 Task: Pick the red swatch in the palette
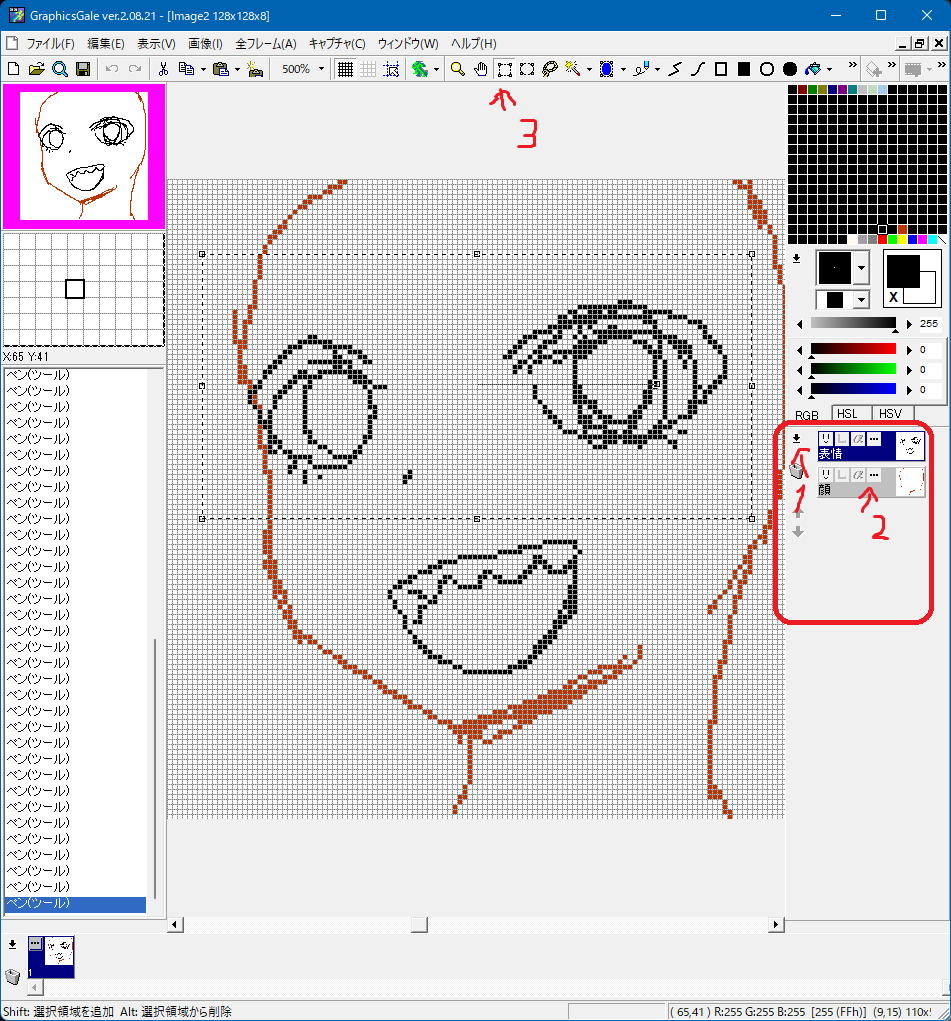click(x=883, y=239)
